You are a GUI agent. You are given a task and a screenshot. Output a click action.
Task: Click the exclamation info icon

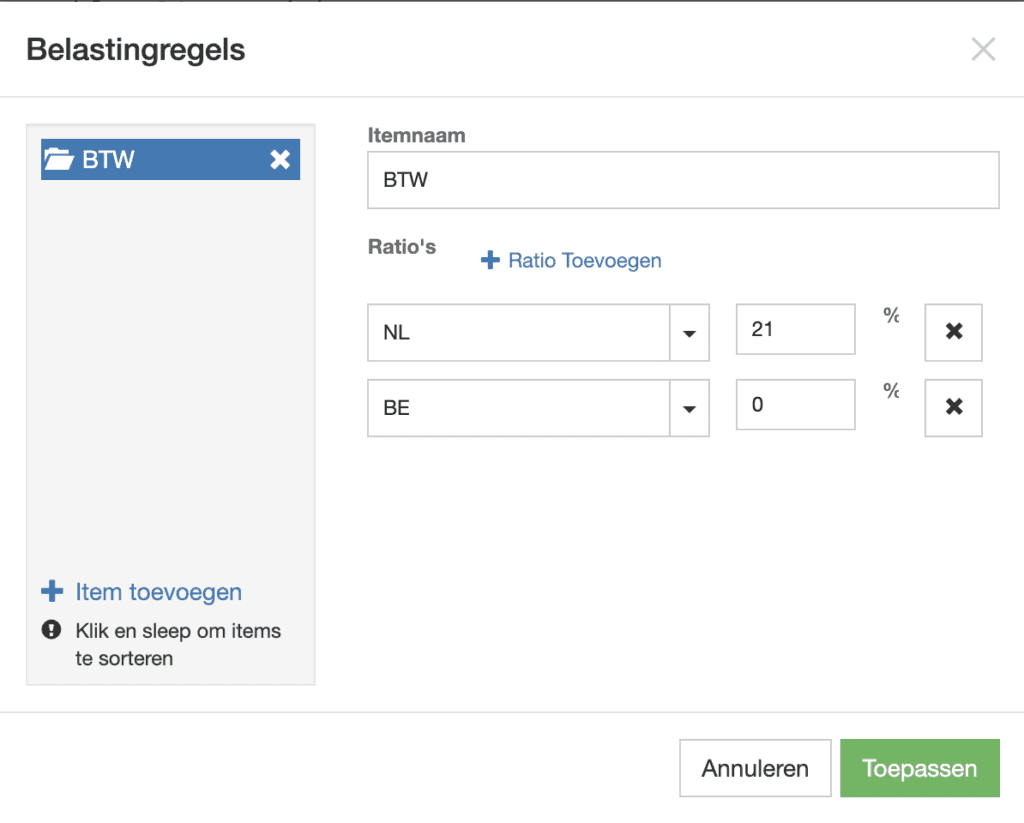[51, 630]
